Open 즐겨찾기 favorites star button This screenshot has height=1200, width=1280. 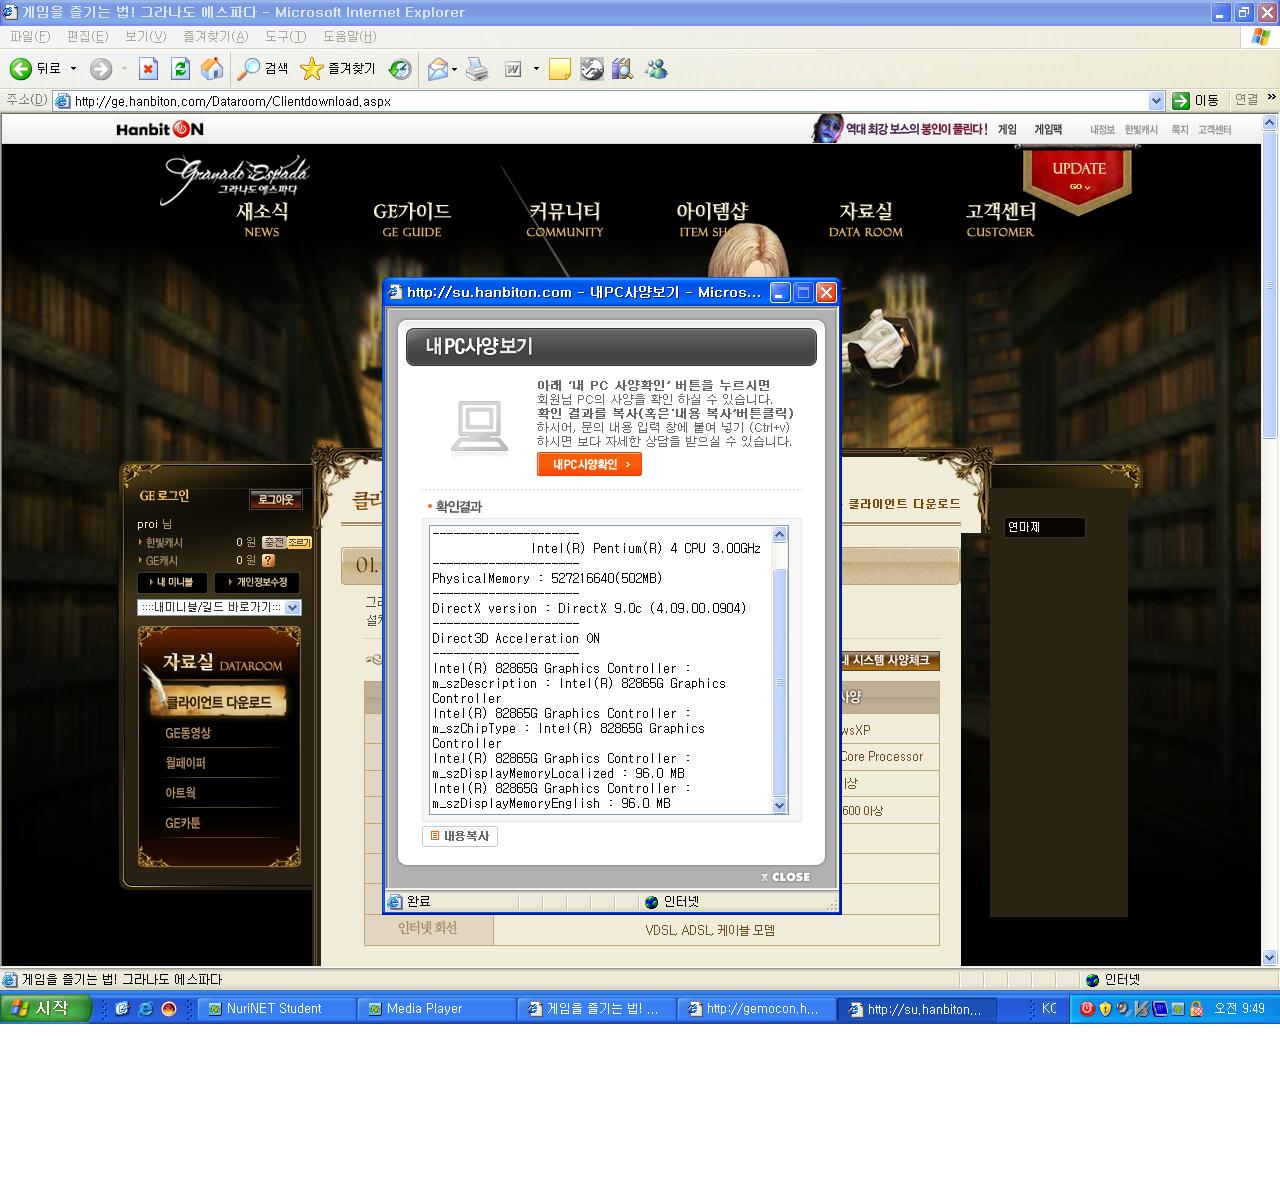pos(338,69)
